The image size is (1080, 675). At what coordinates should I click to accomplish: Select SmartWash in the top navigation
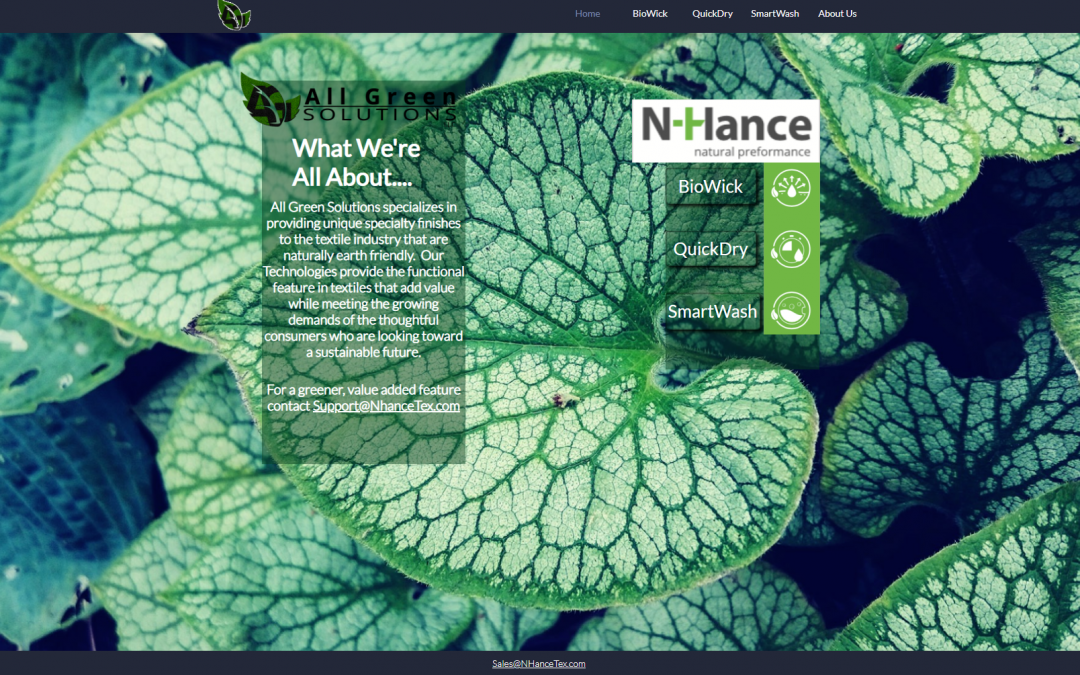tap(775, 14)
